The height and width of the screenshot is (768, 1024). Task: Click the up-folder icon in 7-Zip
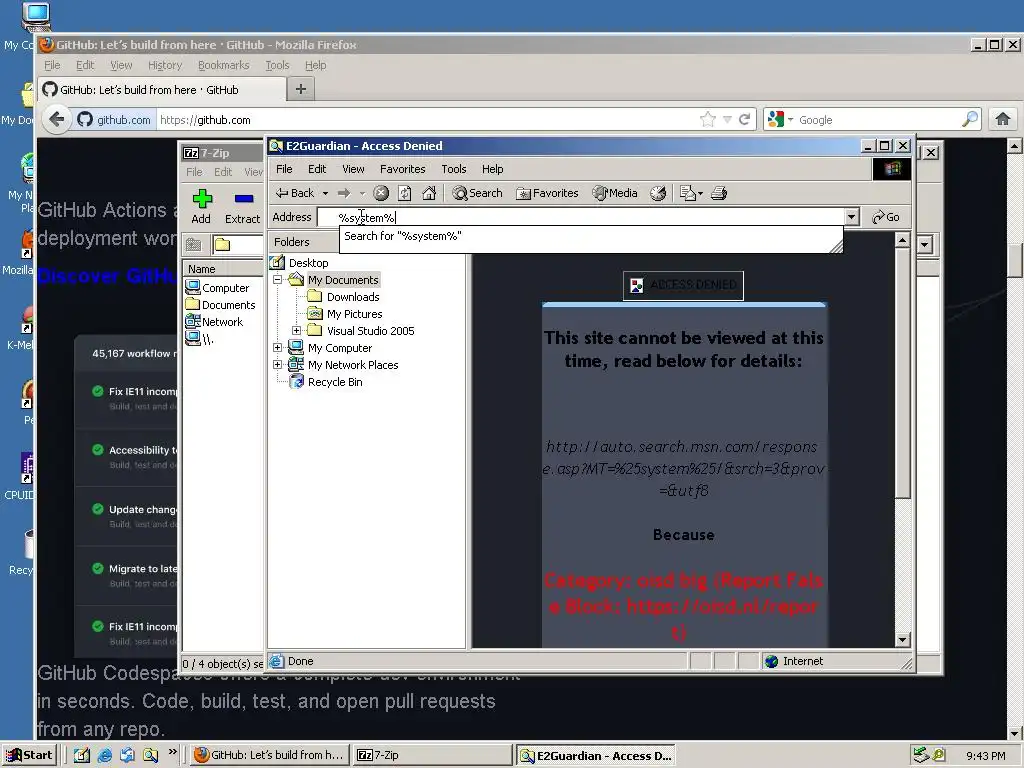[193, 245]
